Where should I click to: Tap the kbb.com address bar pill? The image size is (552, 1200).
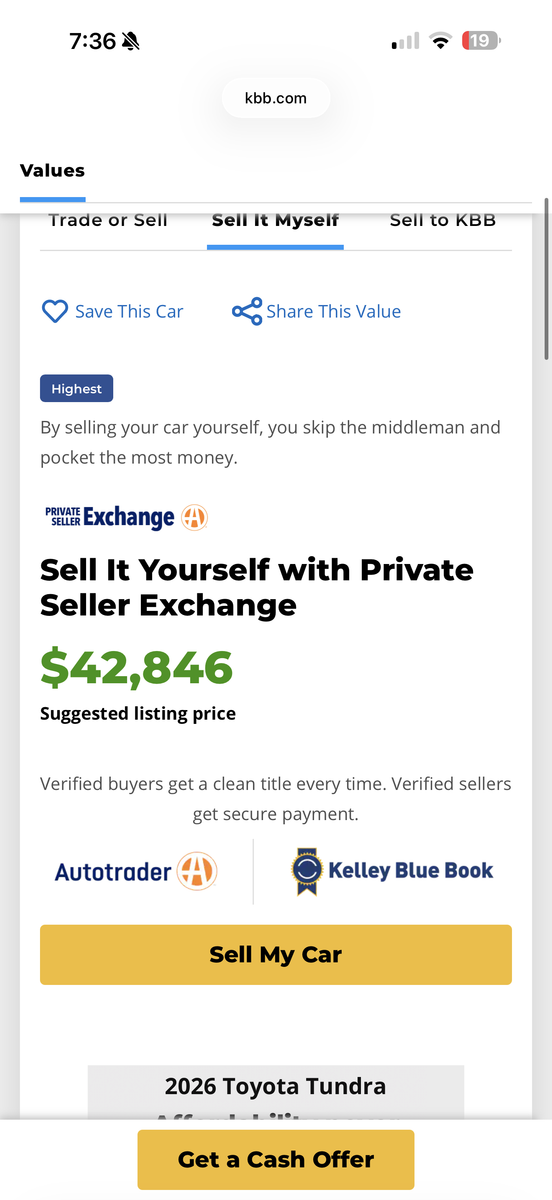click(276, 98)
